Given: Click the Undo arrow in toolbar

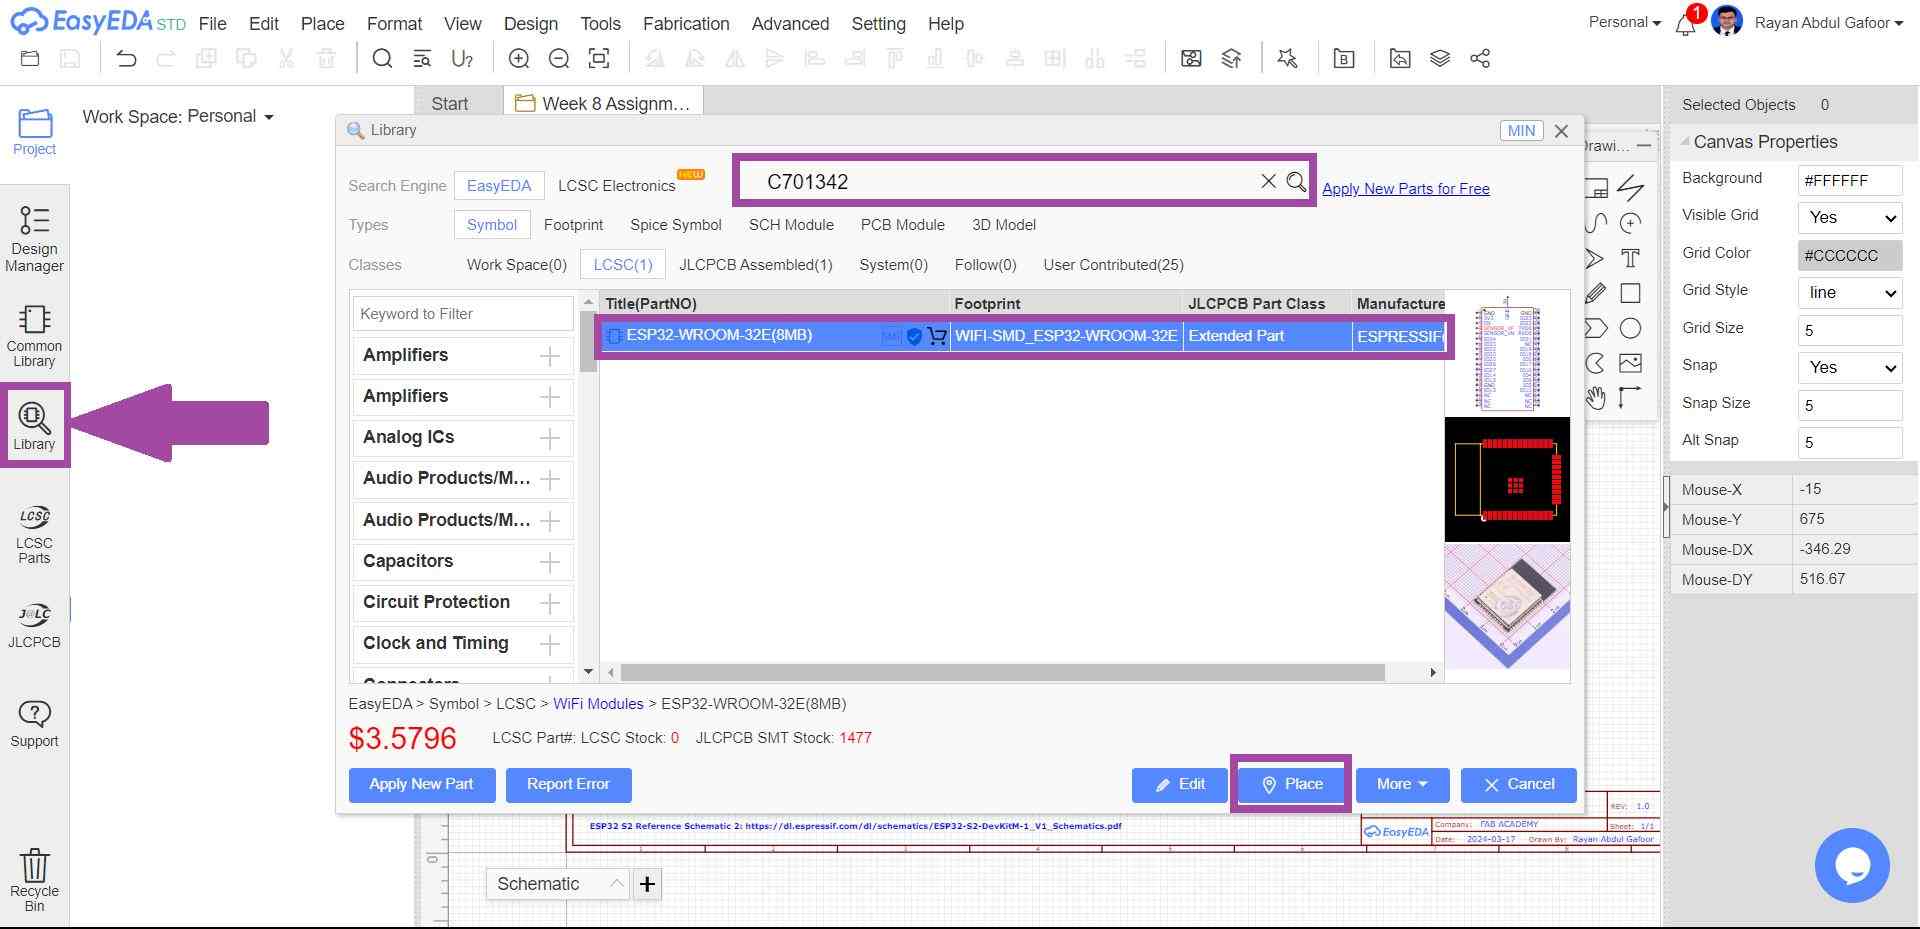Looking at the screenshot, I should (126, 59).
